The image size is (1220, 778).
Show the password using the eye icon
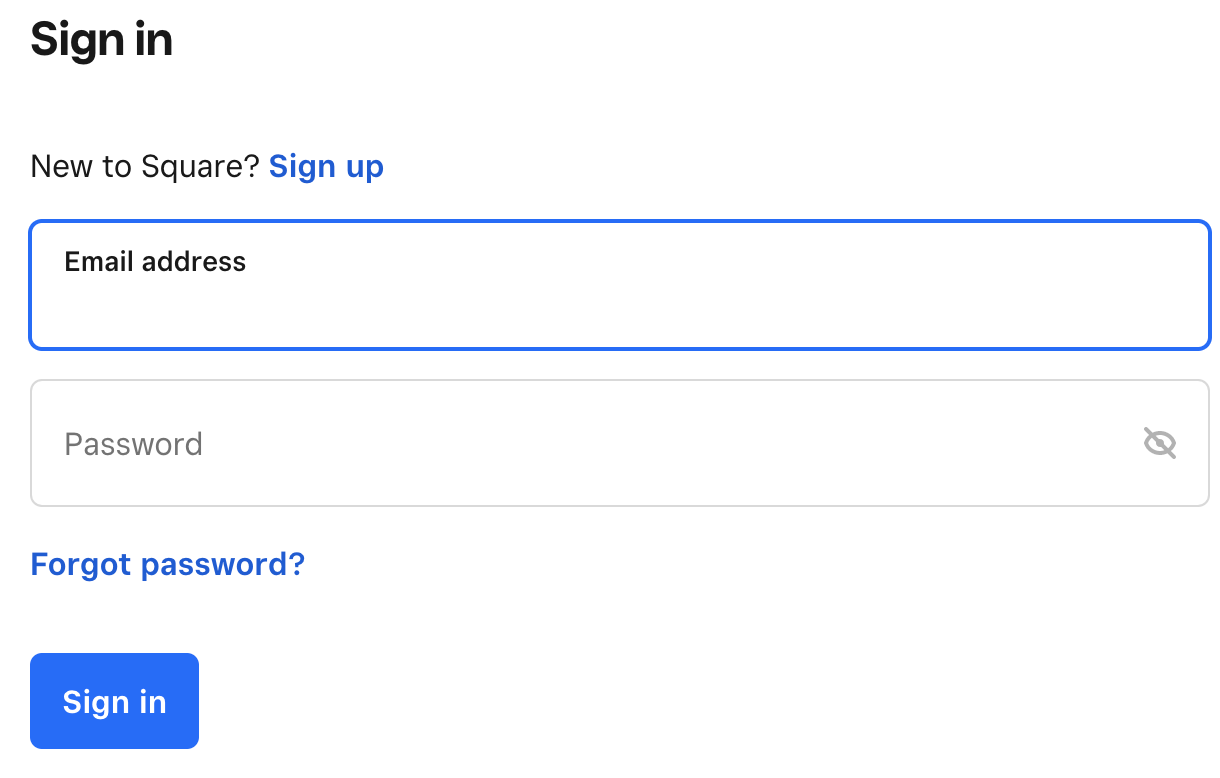(x=1159, y=443)
